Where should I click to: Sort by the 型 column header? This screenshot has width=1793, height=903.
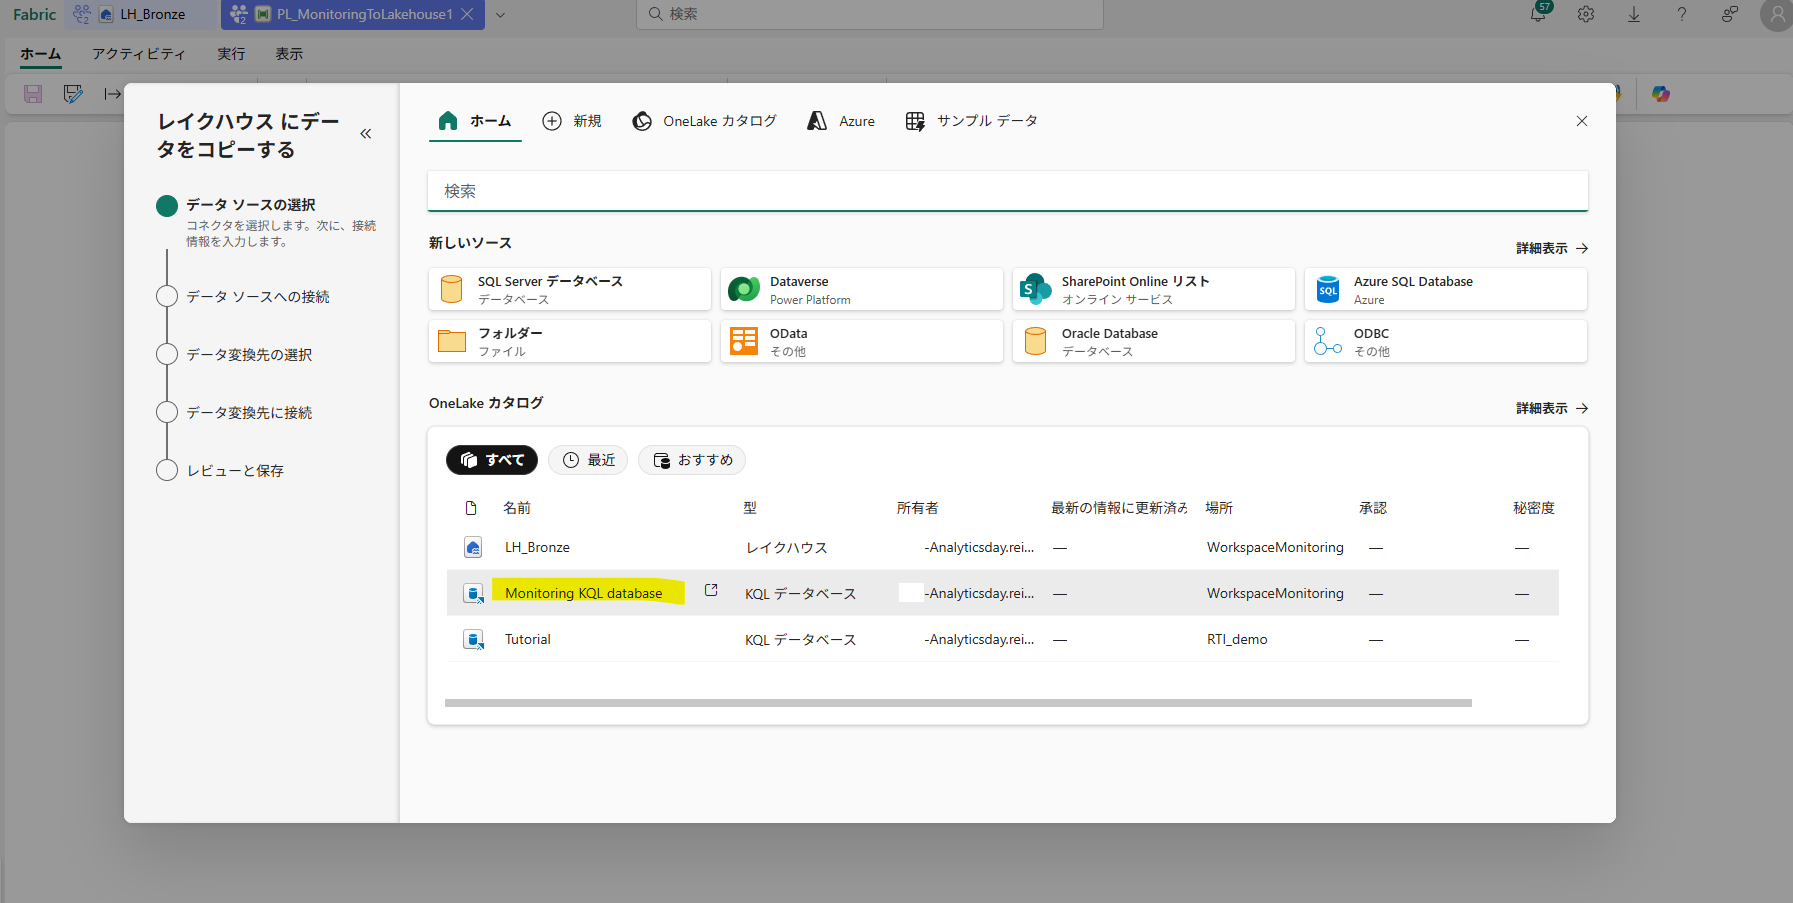tap(750, 508)
